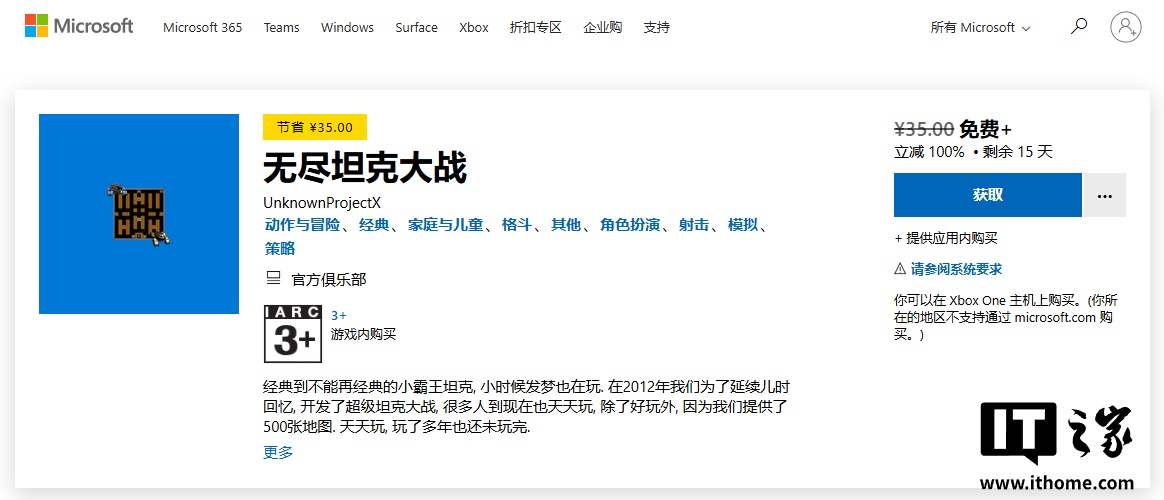Viewport: 1164px width, 500px height.
Task: Click the 立减 100% text
Action: pos(929,152)
